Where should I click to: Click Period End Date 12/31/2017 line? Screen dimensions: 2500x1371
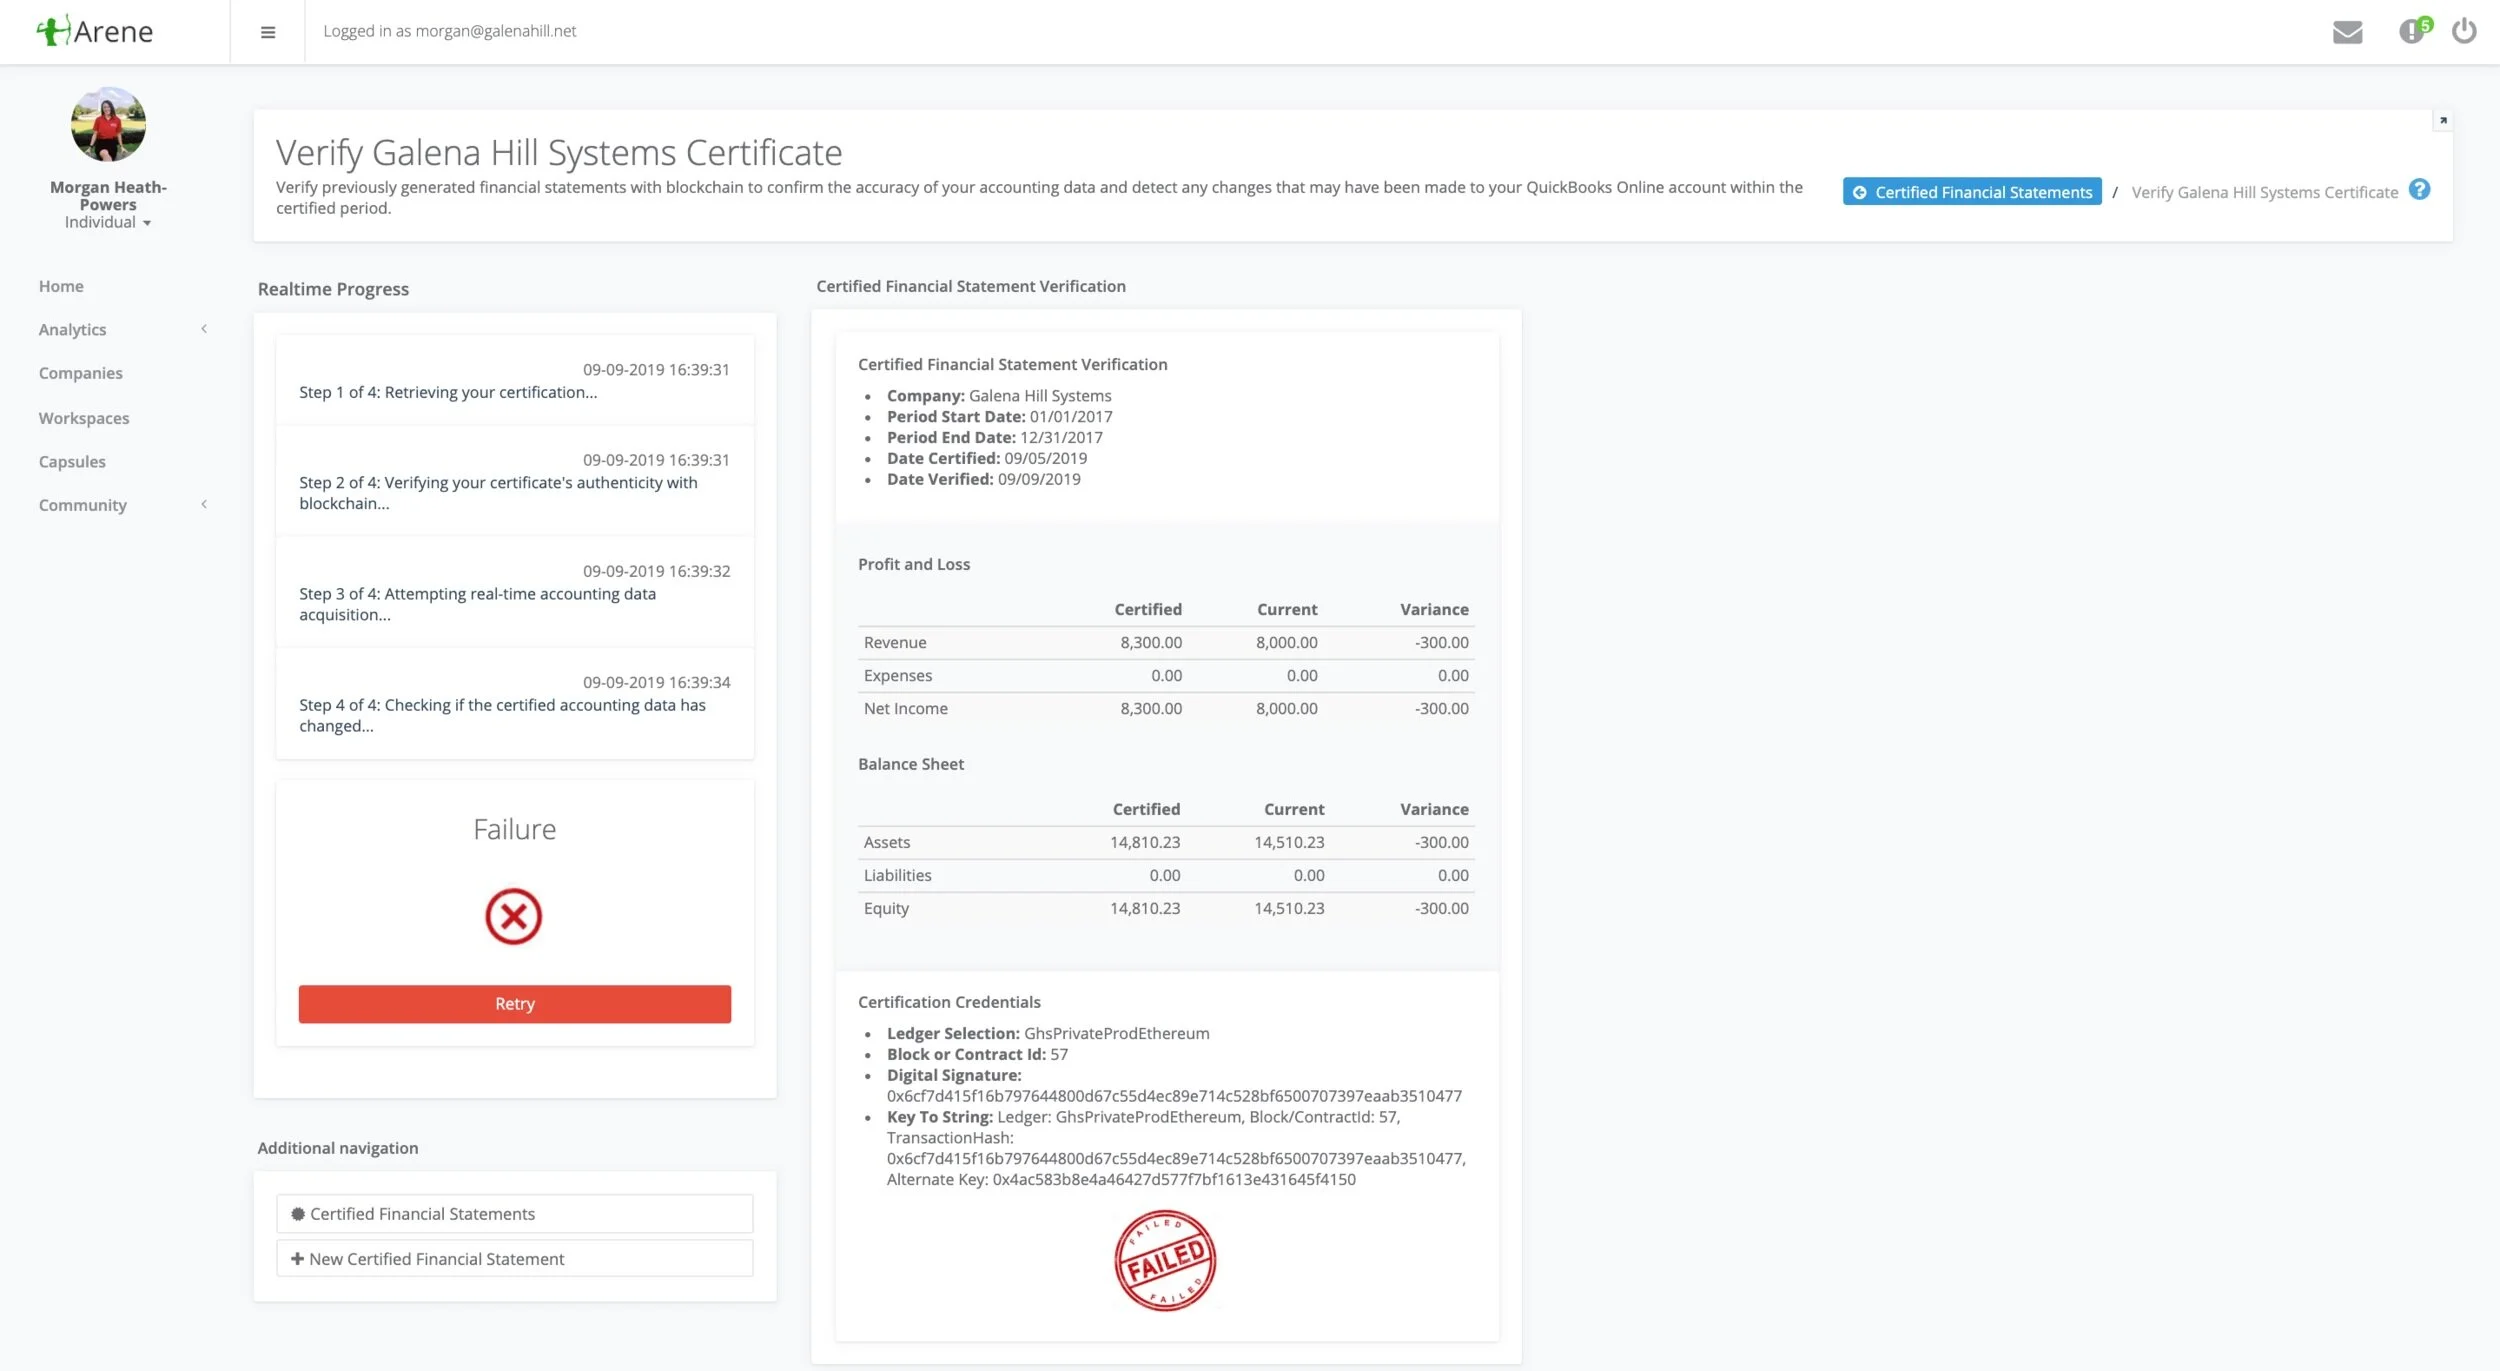[x=994, y=438]
